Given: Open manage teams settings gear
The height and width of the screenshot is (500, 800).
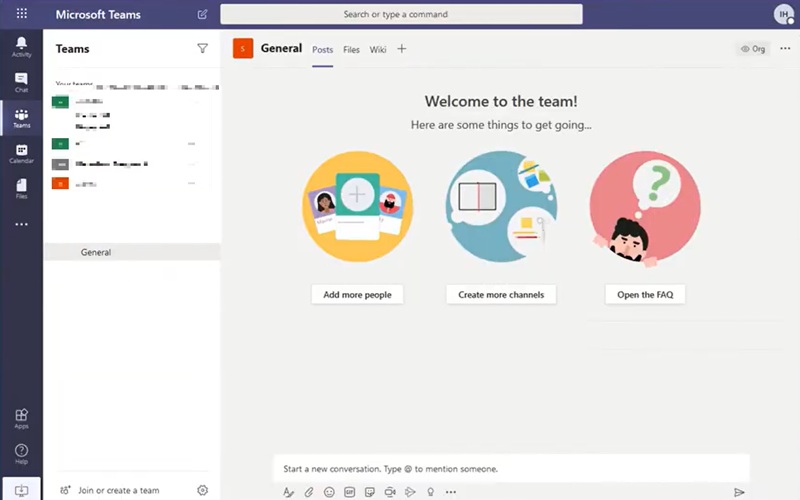Looking at the screenshot, I should tap(203, 490).
